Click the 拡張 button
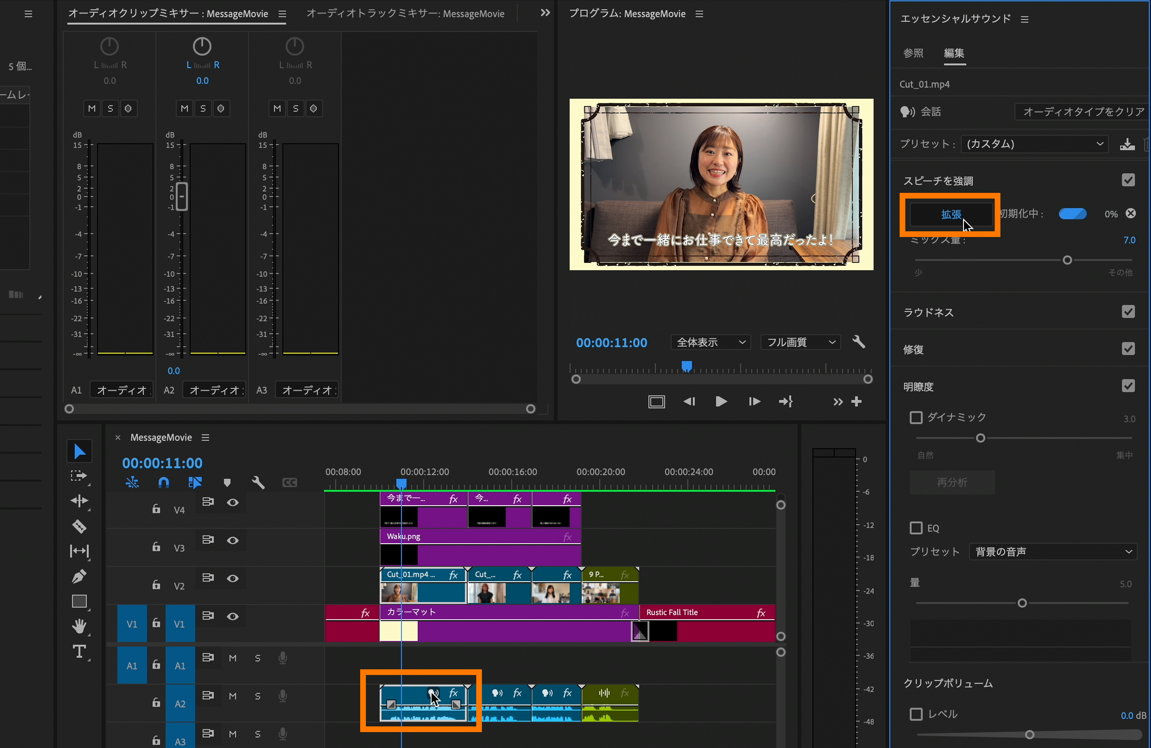Image resolution: width=1151 pixels, height=748 pixels. [x=950, y=214]
